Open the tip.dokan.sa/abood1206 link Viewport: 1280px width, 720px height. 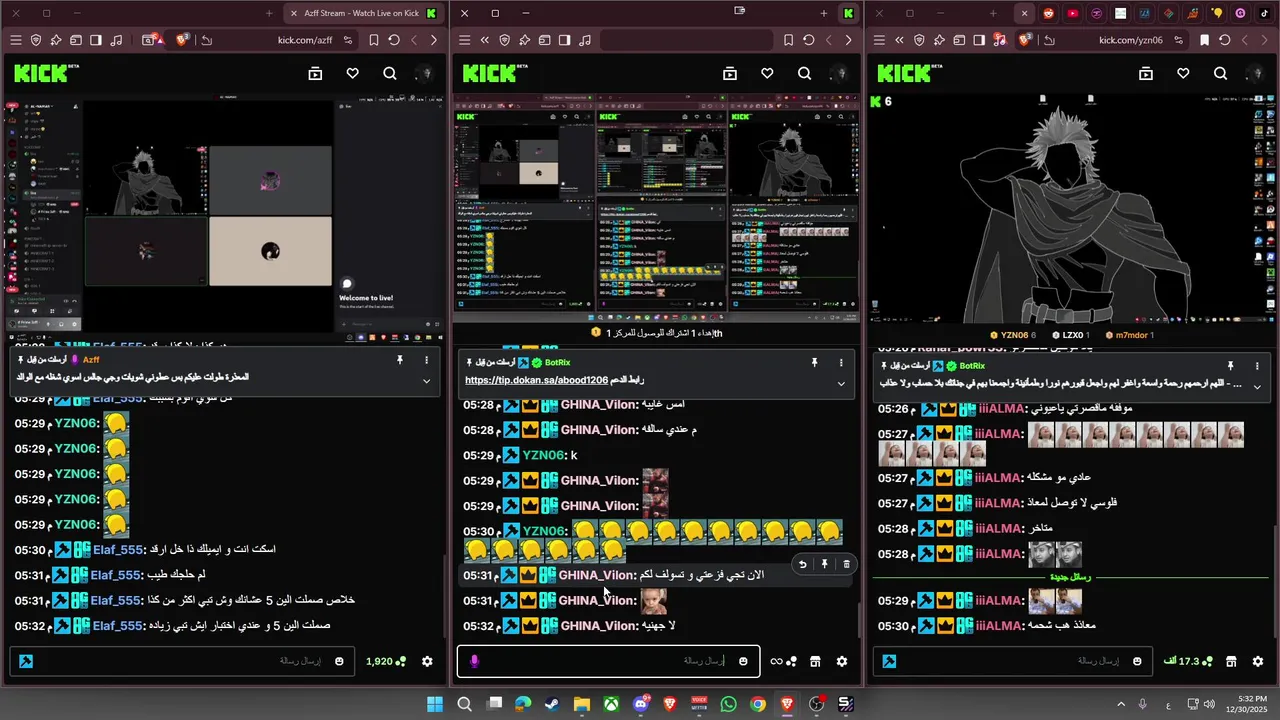536,381
